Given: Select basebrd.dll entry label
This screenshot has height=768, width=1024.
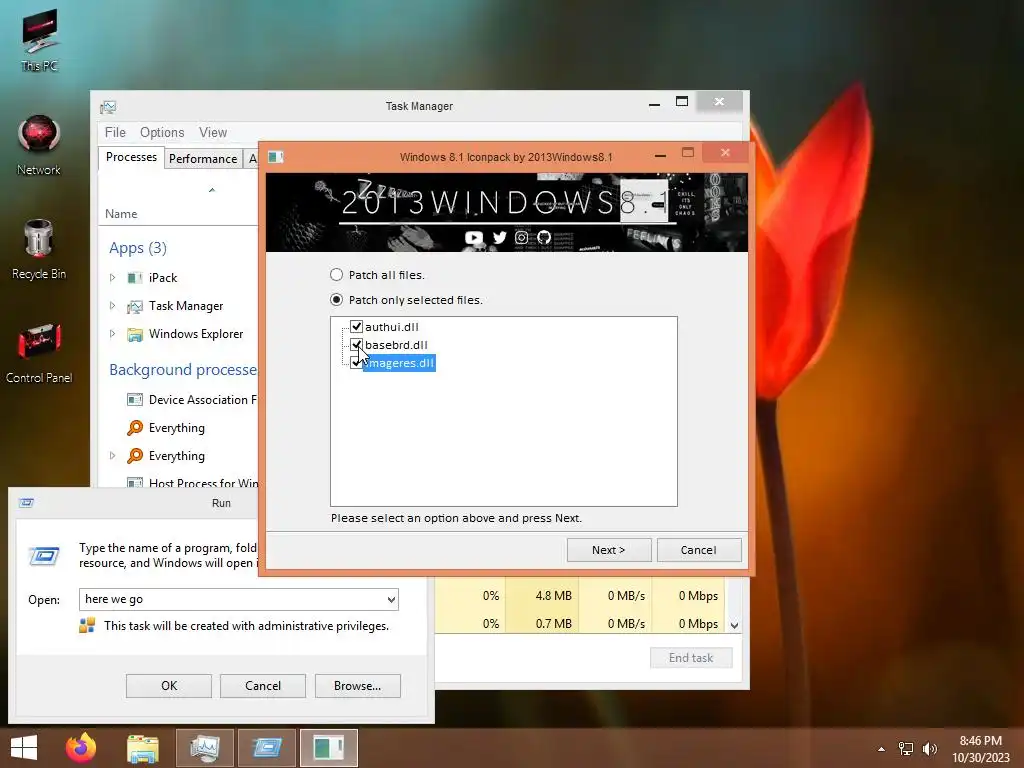Looking at the screenshot, I should coord(396,345).
